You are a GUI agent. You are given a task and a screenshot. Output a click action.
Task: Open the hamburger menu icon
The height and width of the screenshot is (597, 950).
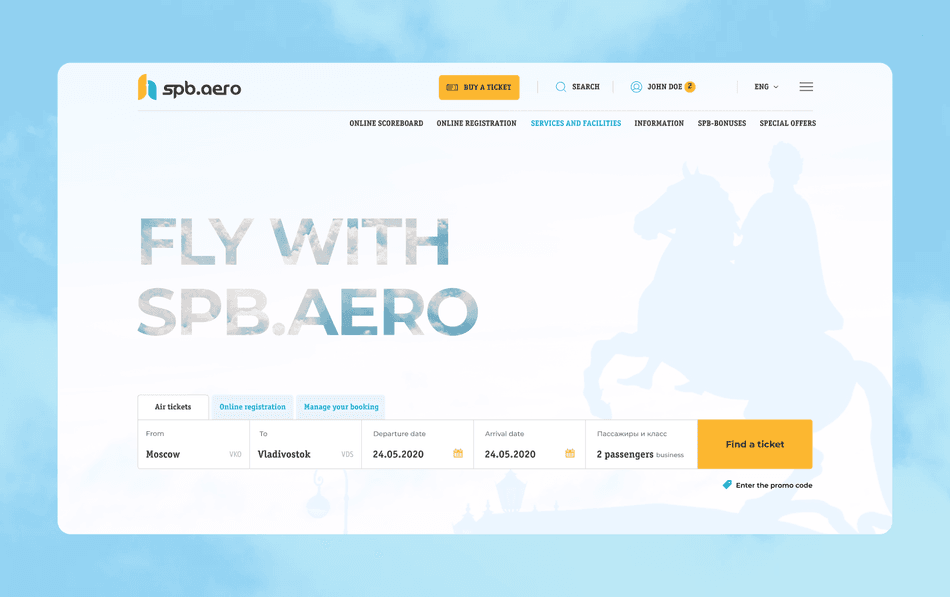[806, 87]
